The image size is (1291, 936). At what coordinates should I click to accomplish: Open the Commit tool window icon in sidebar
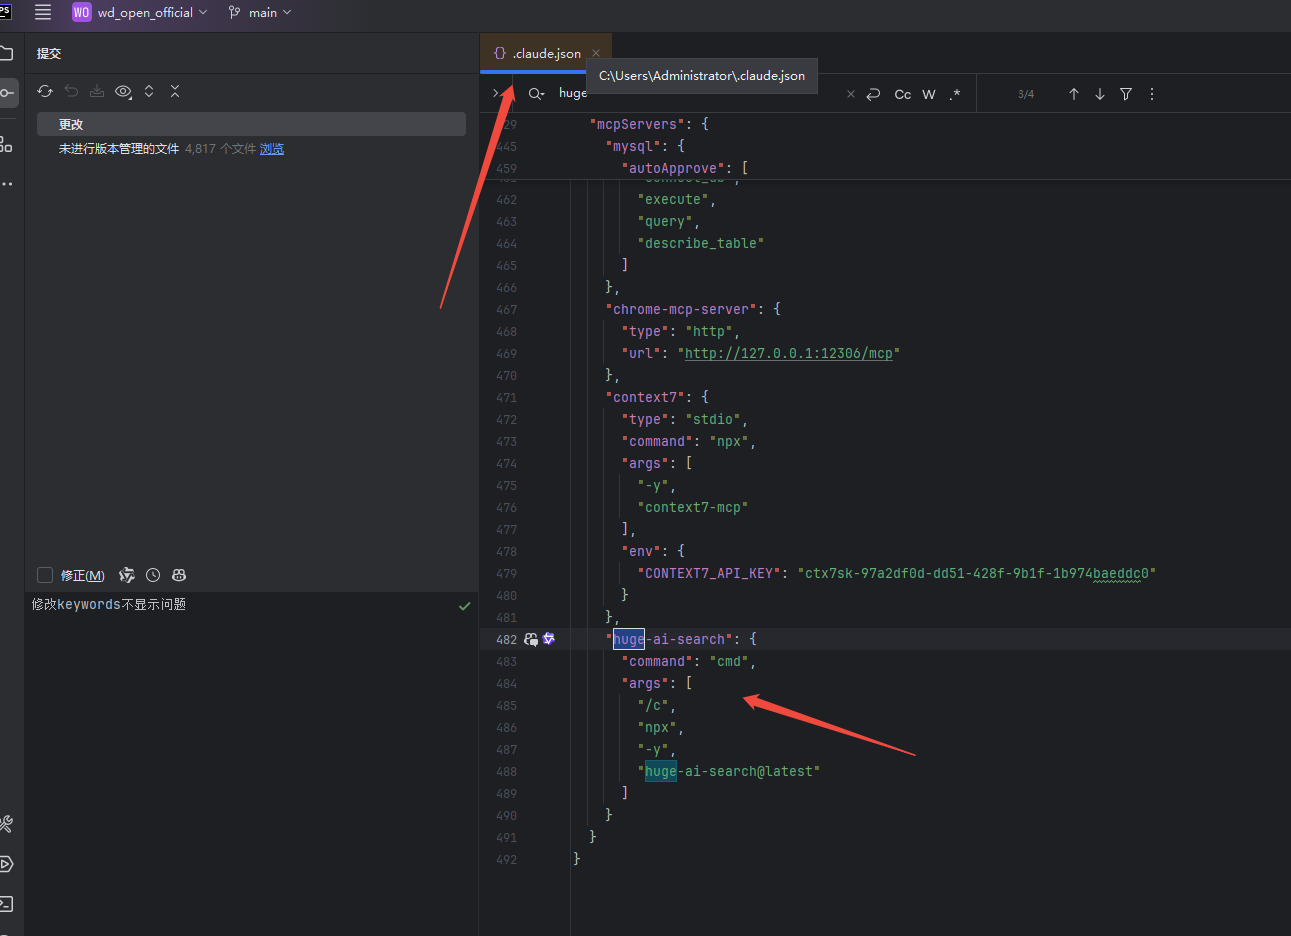pyautogui.click(x=7, y=93)
